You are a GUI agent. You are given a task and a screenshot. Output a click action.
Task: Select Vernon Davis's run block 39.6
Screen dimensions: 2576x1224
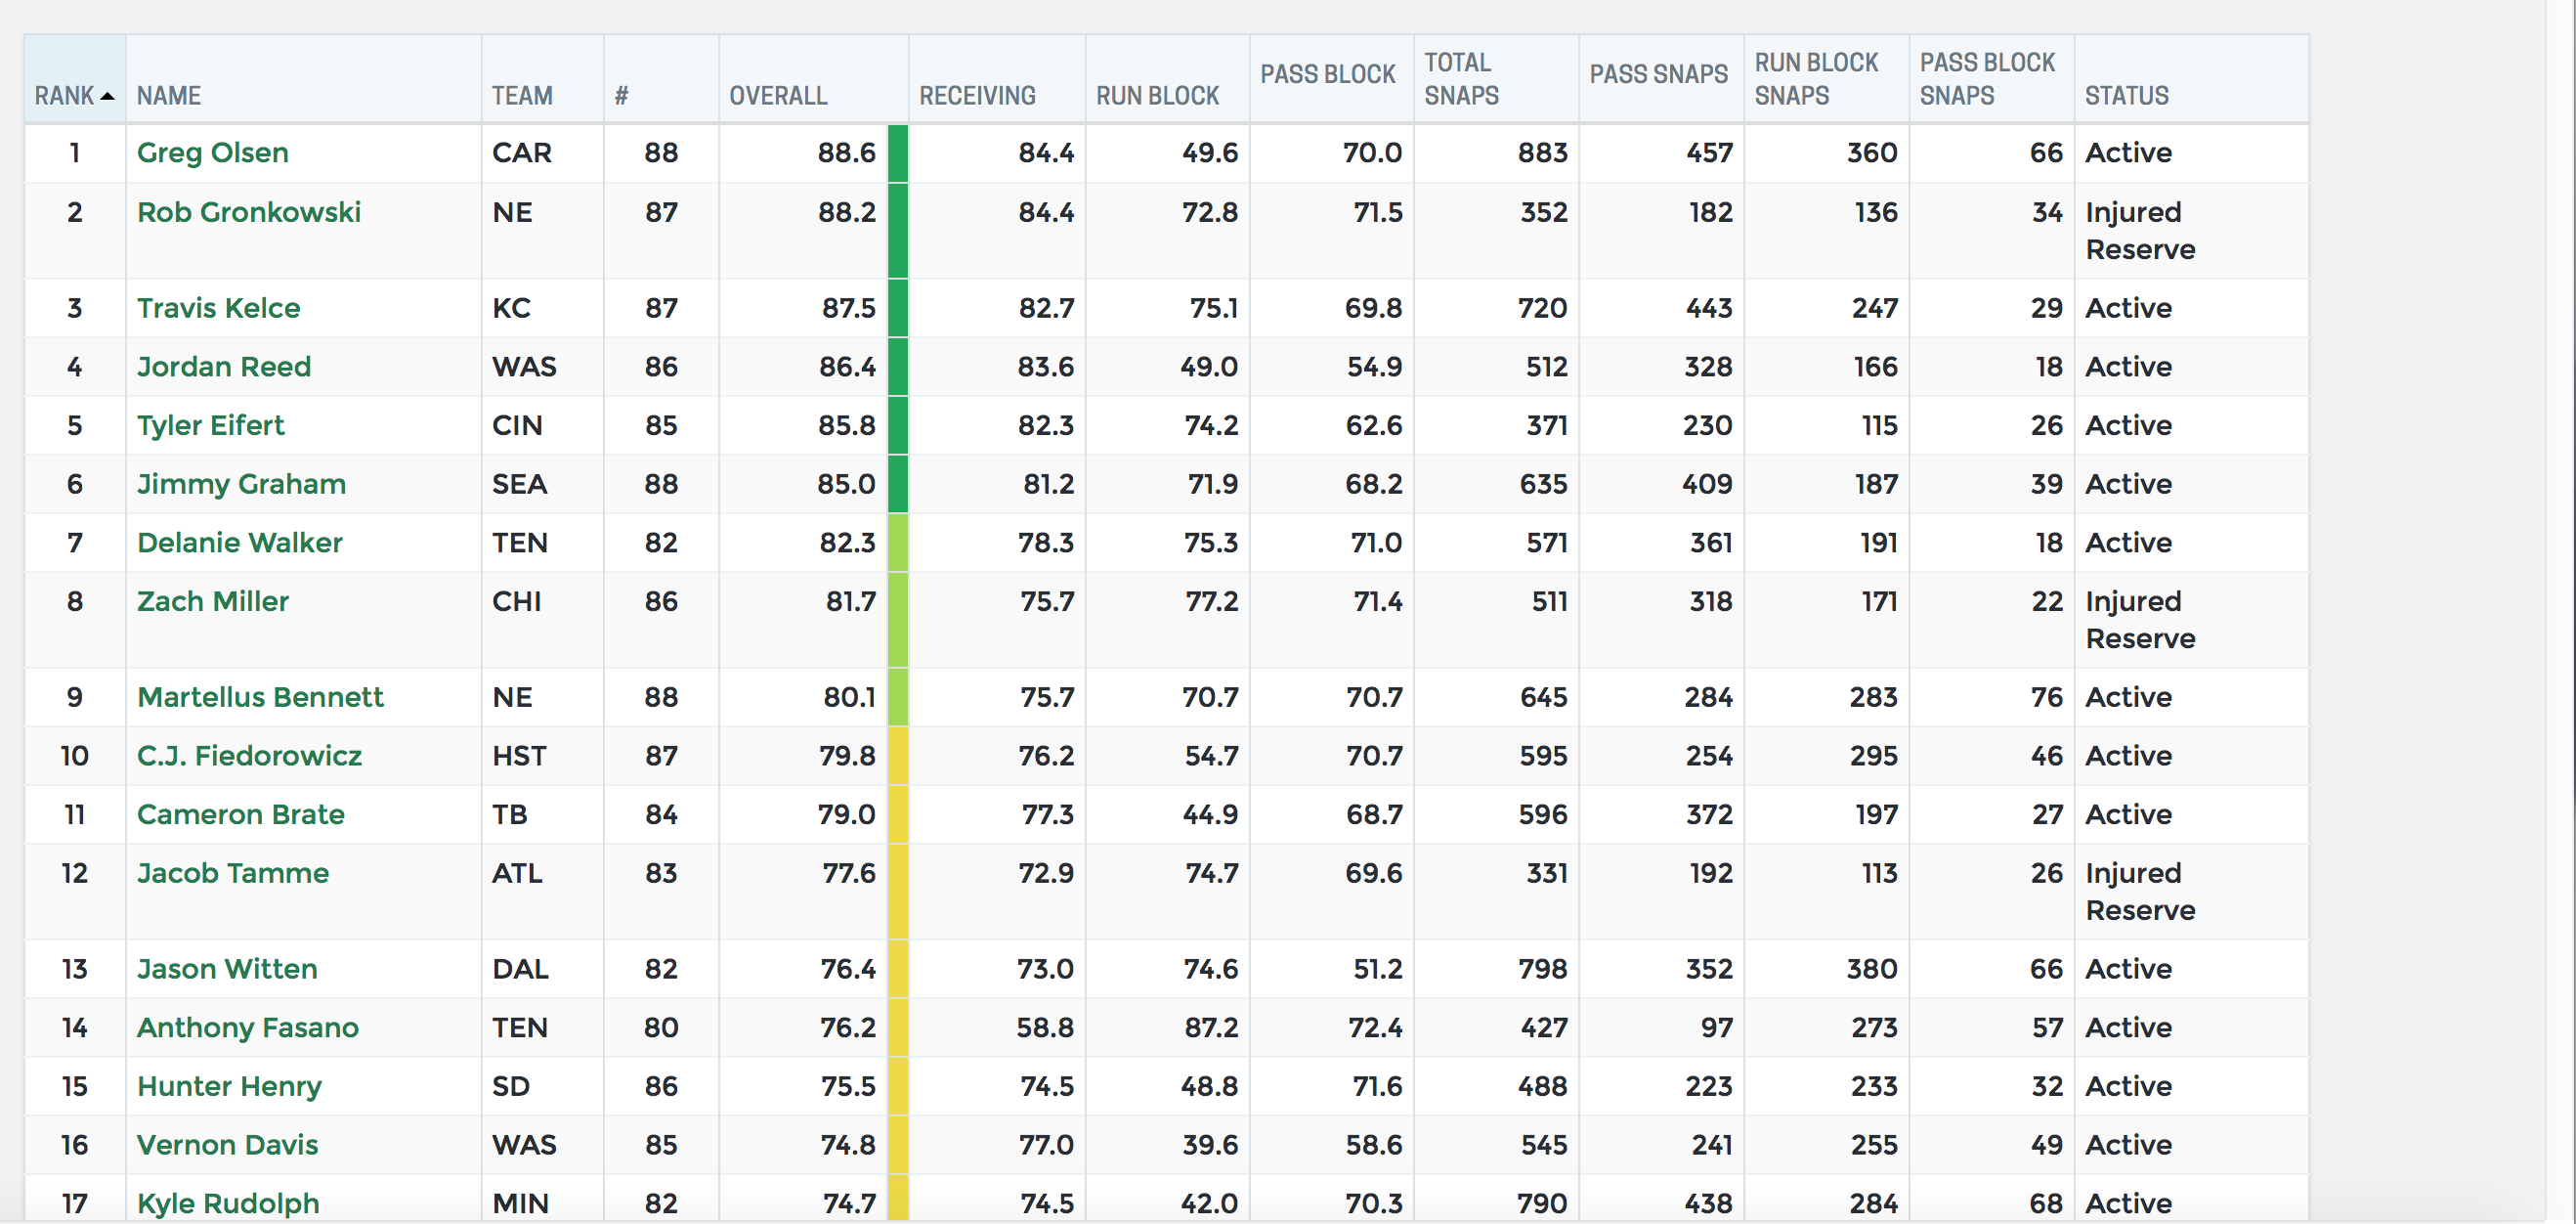coord(1210,1146)
